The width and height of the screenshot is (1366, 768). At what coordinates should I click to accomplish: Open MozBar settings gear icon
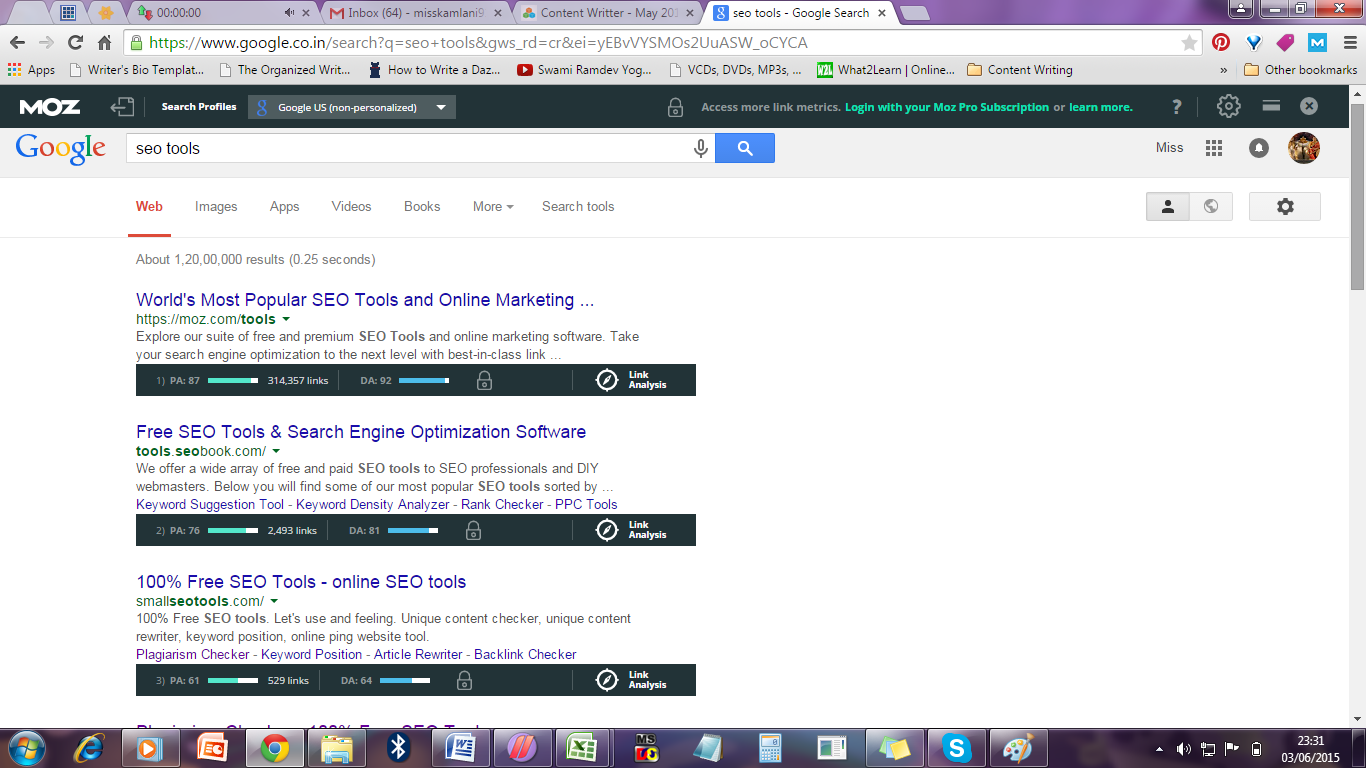tap(1229, 107)
